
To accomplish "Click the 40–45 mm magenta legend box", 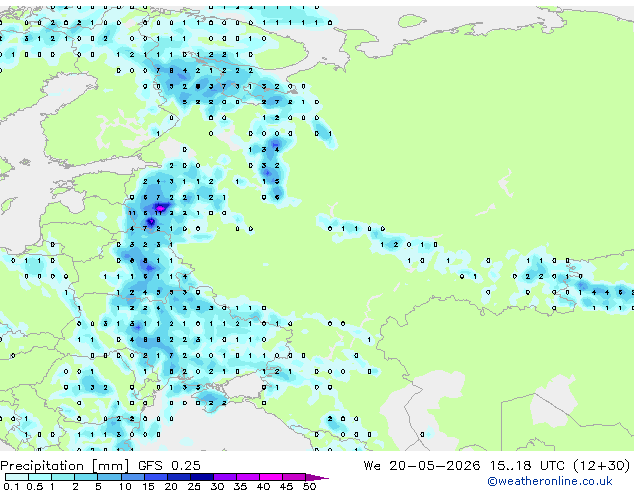I will coord(271,477).
